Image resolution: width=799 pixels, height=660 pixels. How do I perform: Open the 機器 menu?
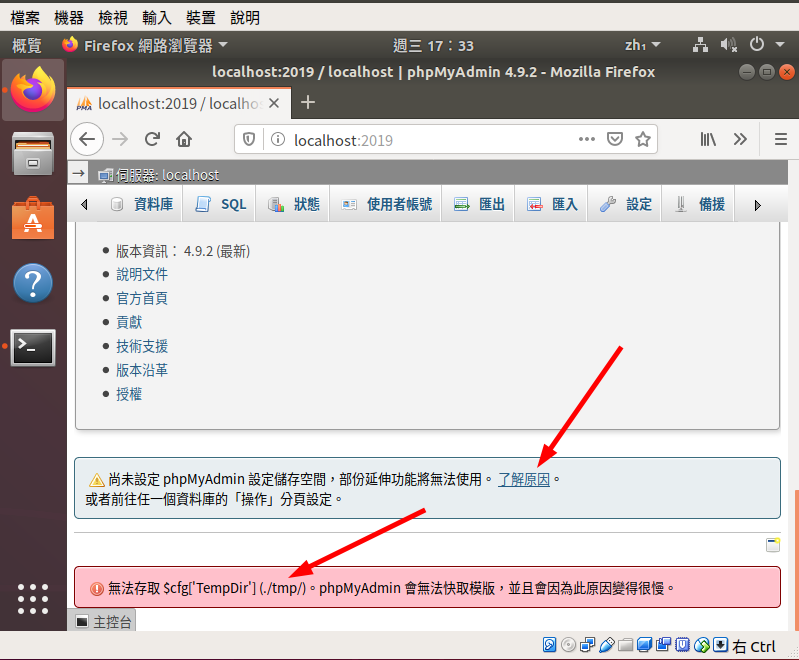(x=69, y=18)
